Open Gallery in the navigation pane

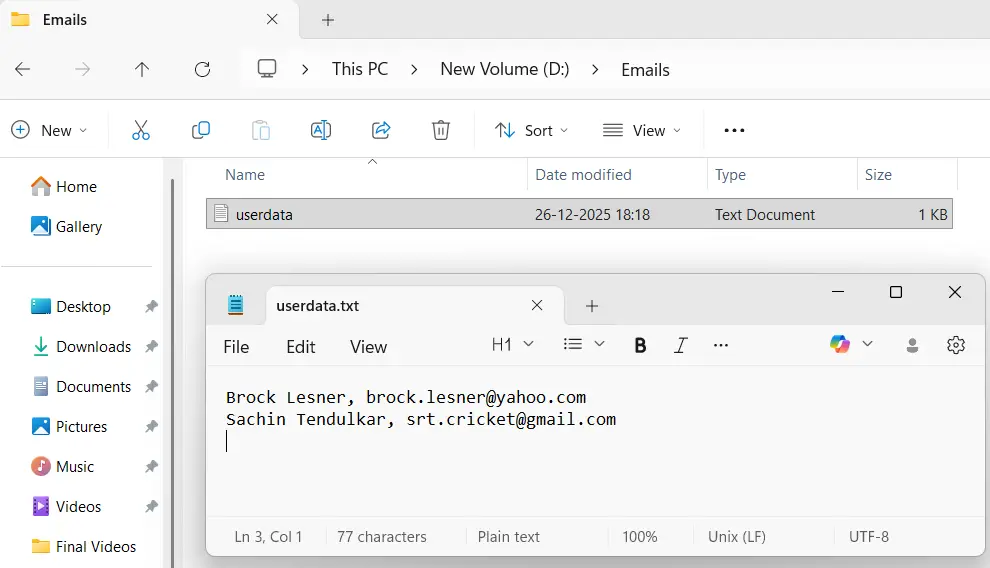[66, 227]
